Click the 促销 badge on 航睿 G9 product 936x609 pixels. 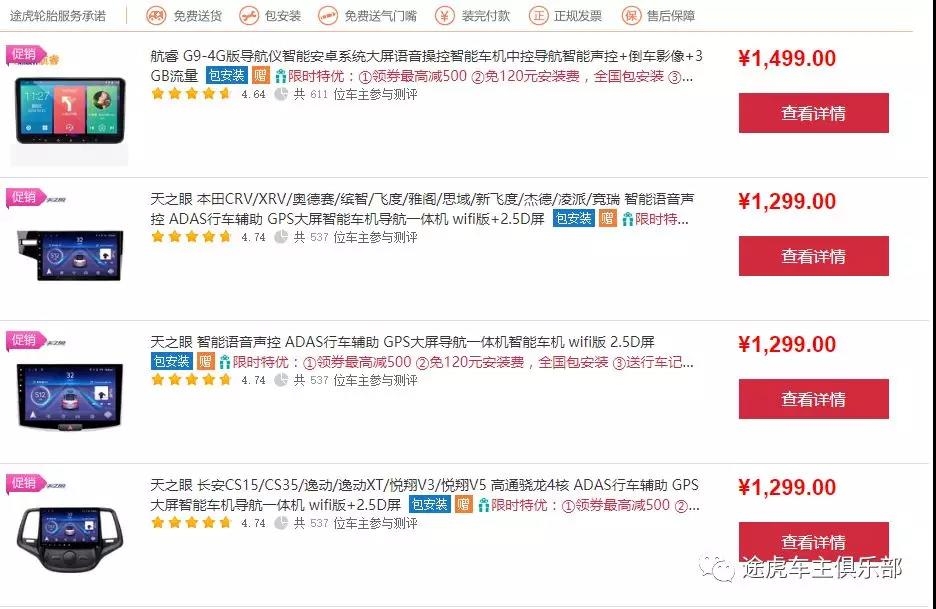[24, 54]
